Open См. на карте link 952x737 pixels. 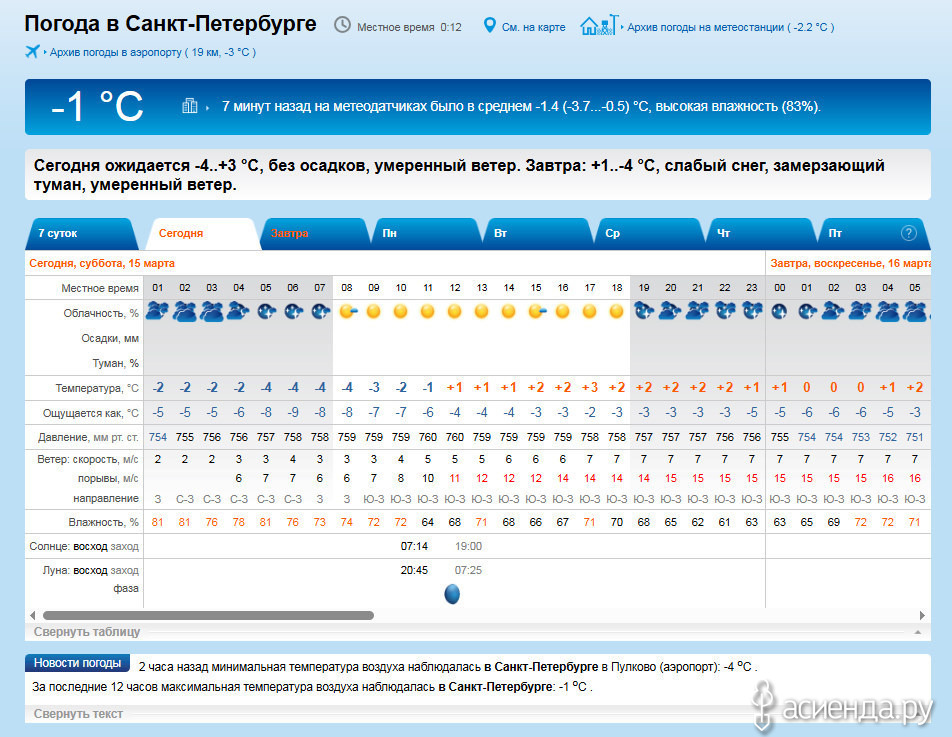point(533,27)
